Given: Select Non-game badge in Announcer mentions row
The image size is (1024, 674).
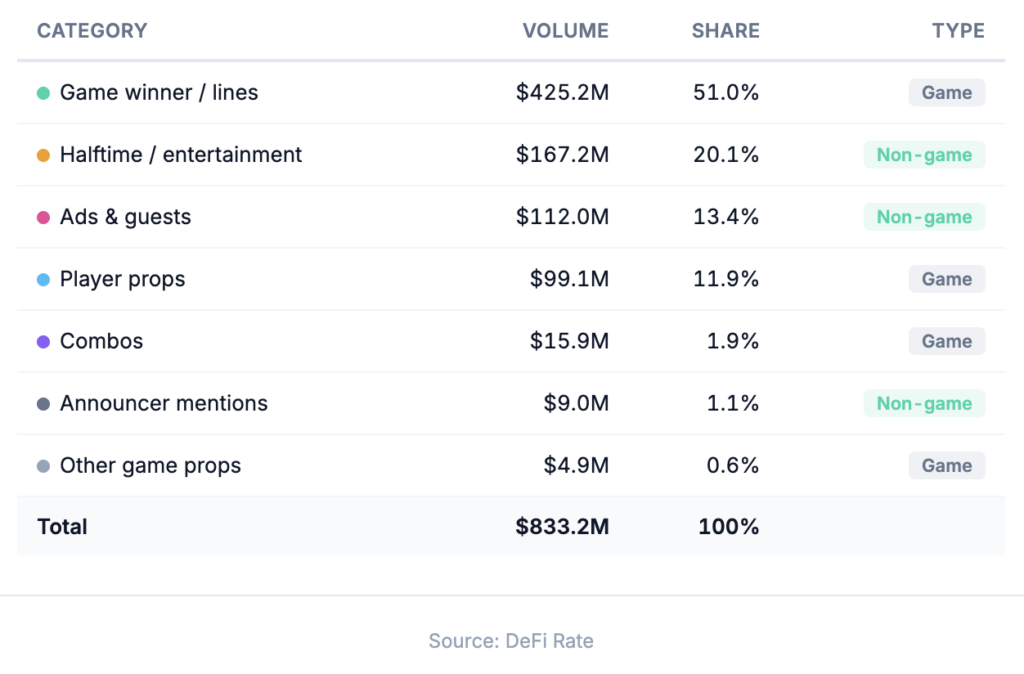Looking at the screenshot, I should [924, 404].
